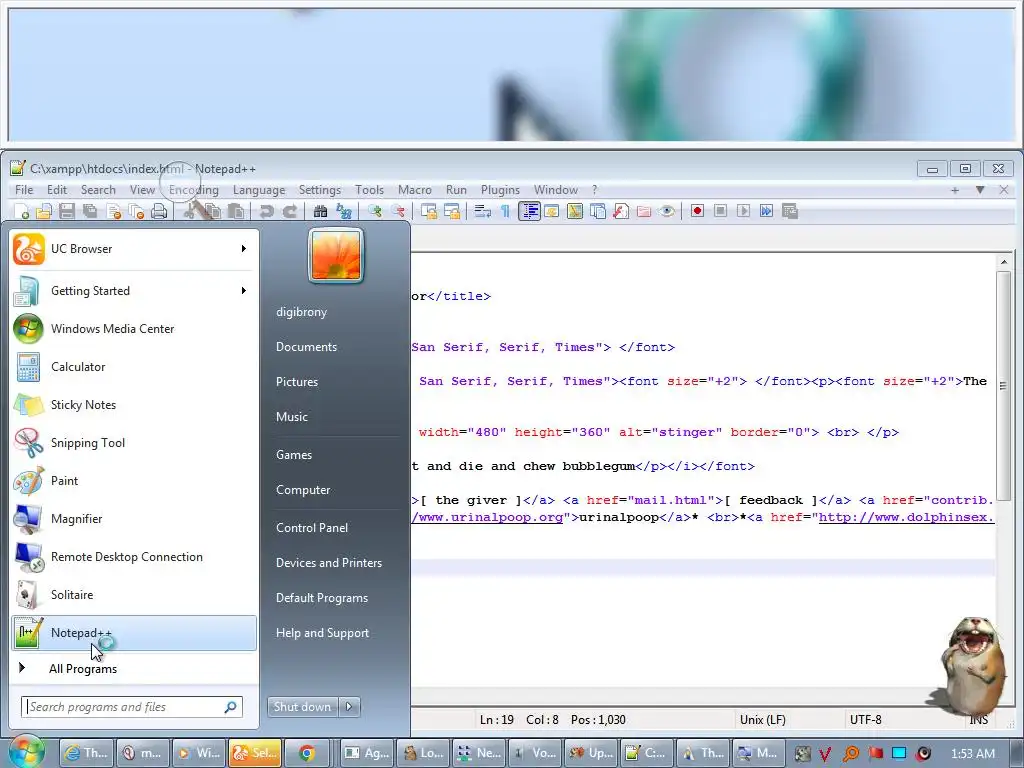The height and width of the screenshot is (768, 1024).
Task: Click Synchronize Horizontal Scrolling icon
Action: pyautogui.click(x=452, y=211)
